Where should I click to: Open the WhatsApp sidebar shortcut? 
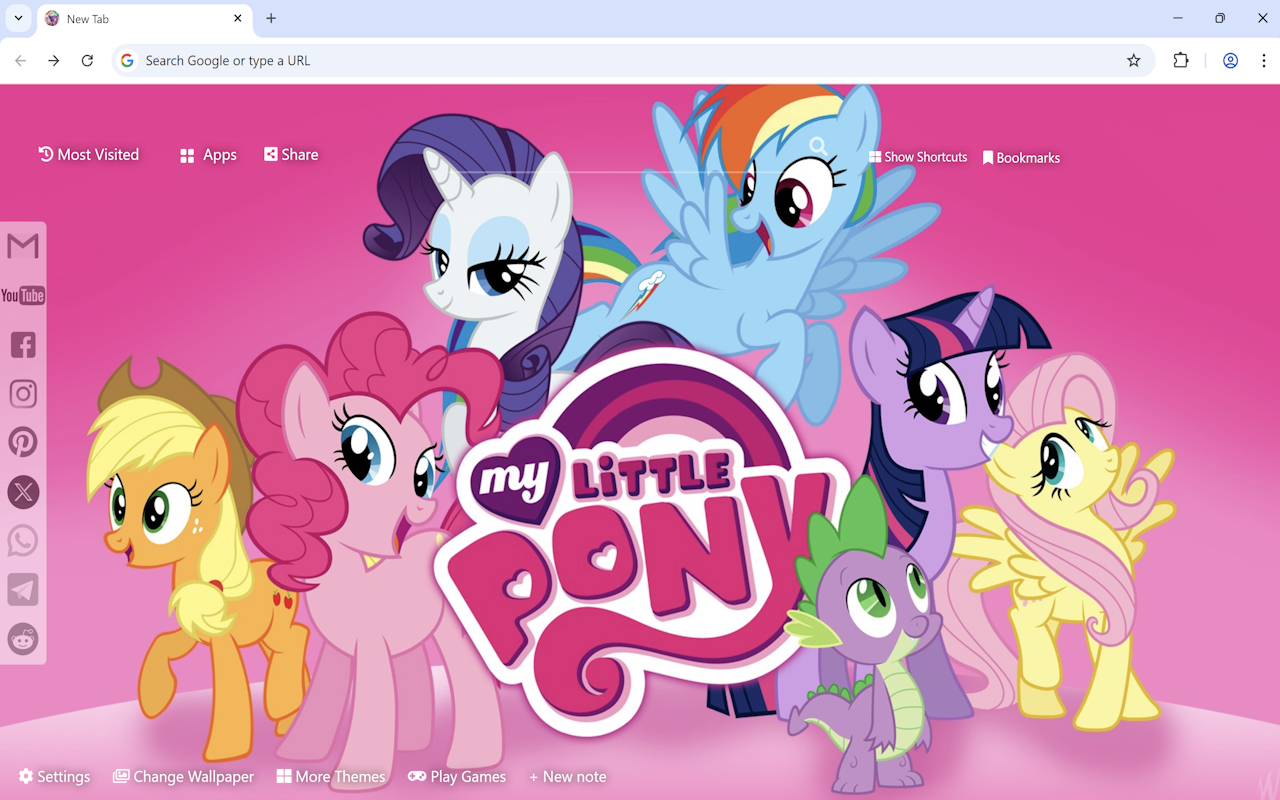pos(23,540)
